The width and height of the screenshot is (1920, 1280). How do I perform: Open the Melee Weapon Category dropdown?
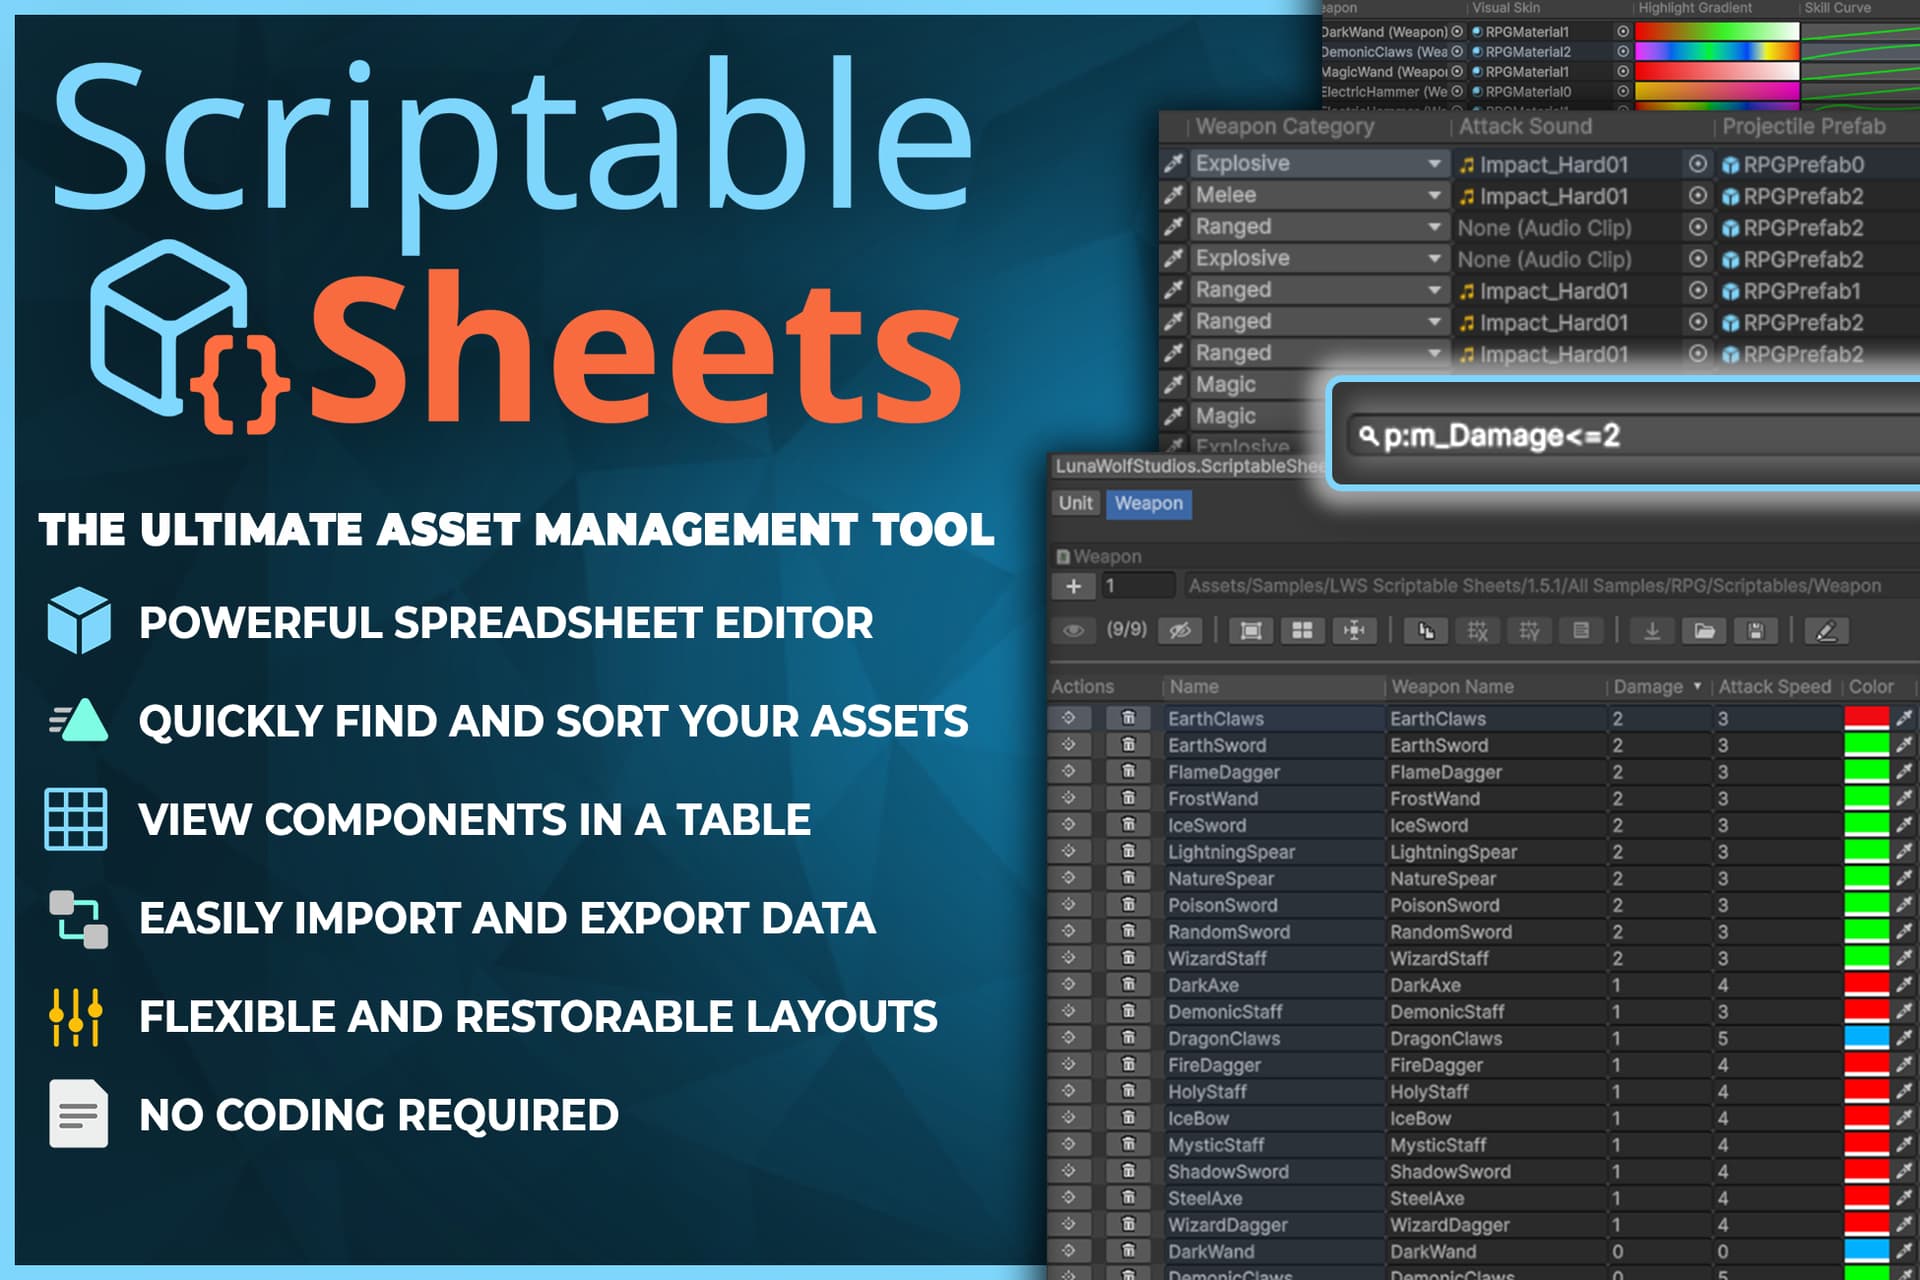pyautogui.click(x=1435, y=195)
